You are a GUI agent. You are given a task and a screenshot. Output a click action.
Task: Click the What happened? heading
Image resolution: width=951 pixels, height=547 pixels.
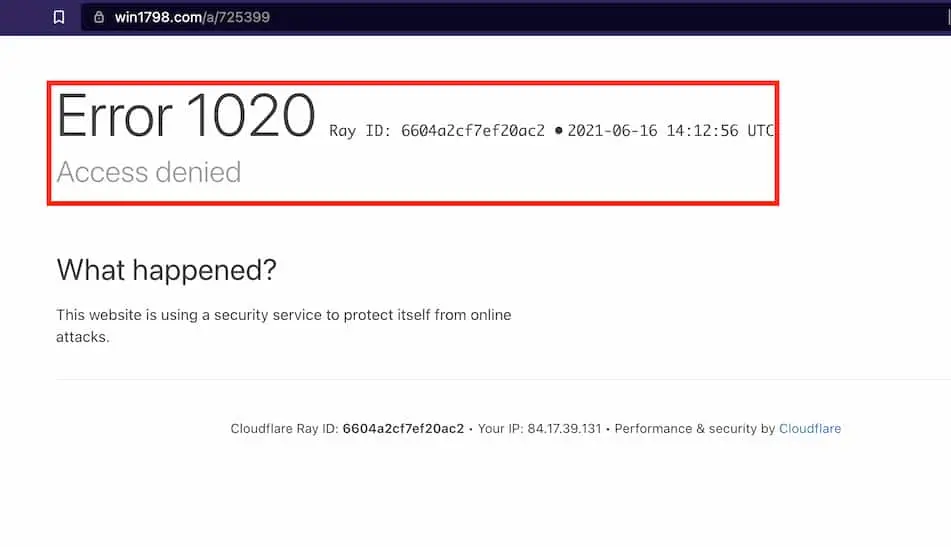166,269
